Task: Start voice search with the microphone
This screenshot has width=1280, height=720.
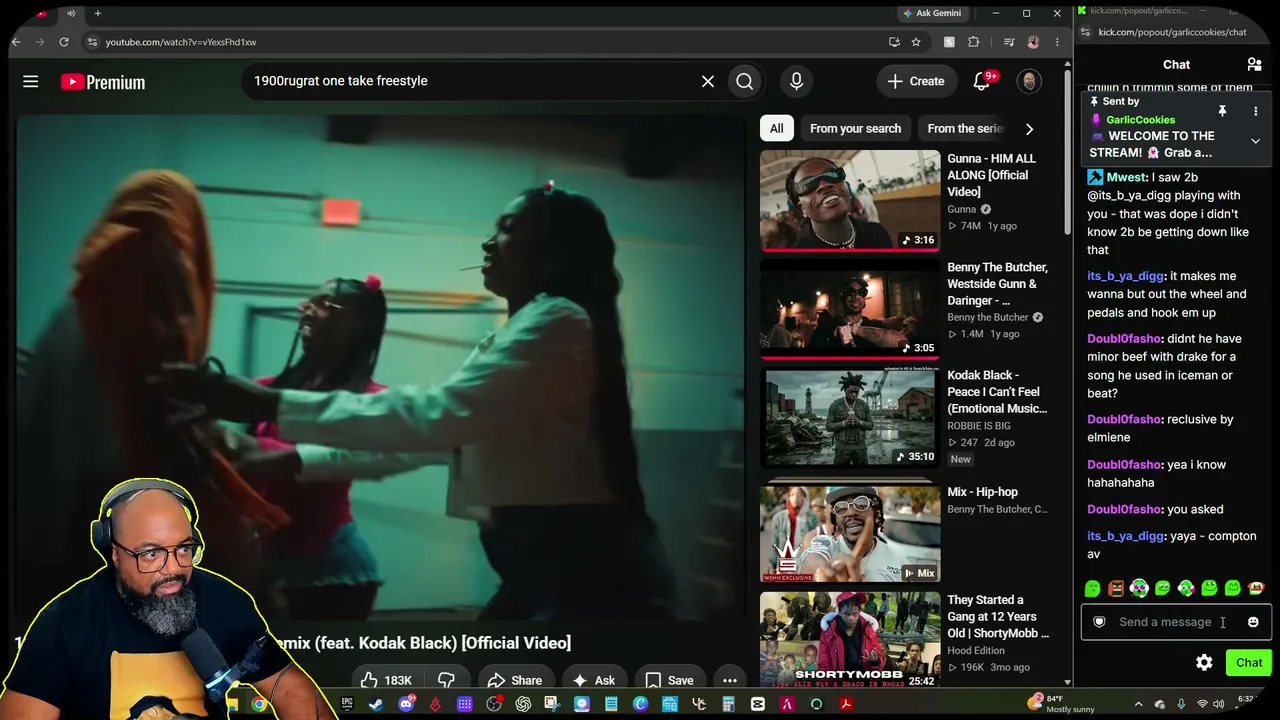Action: pyautogui.click(x=796, y=82)
